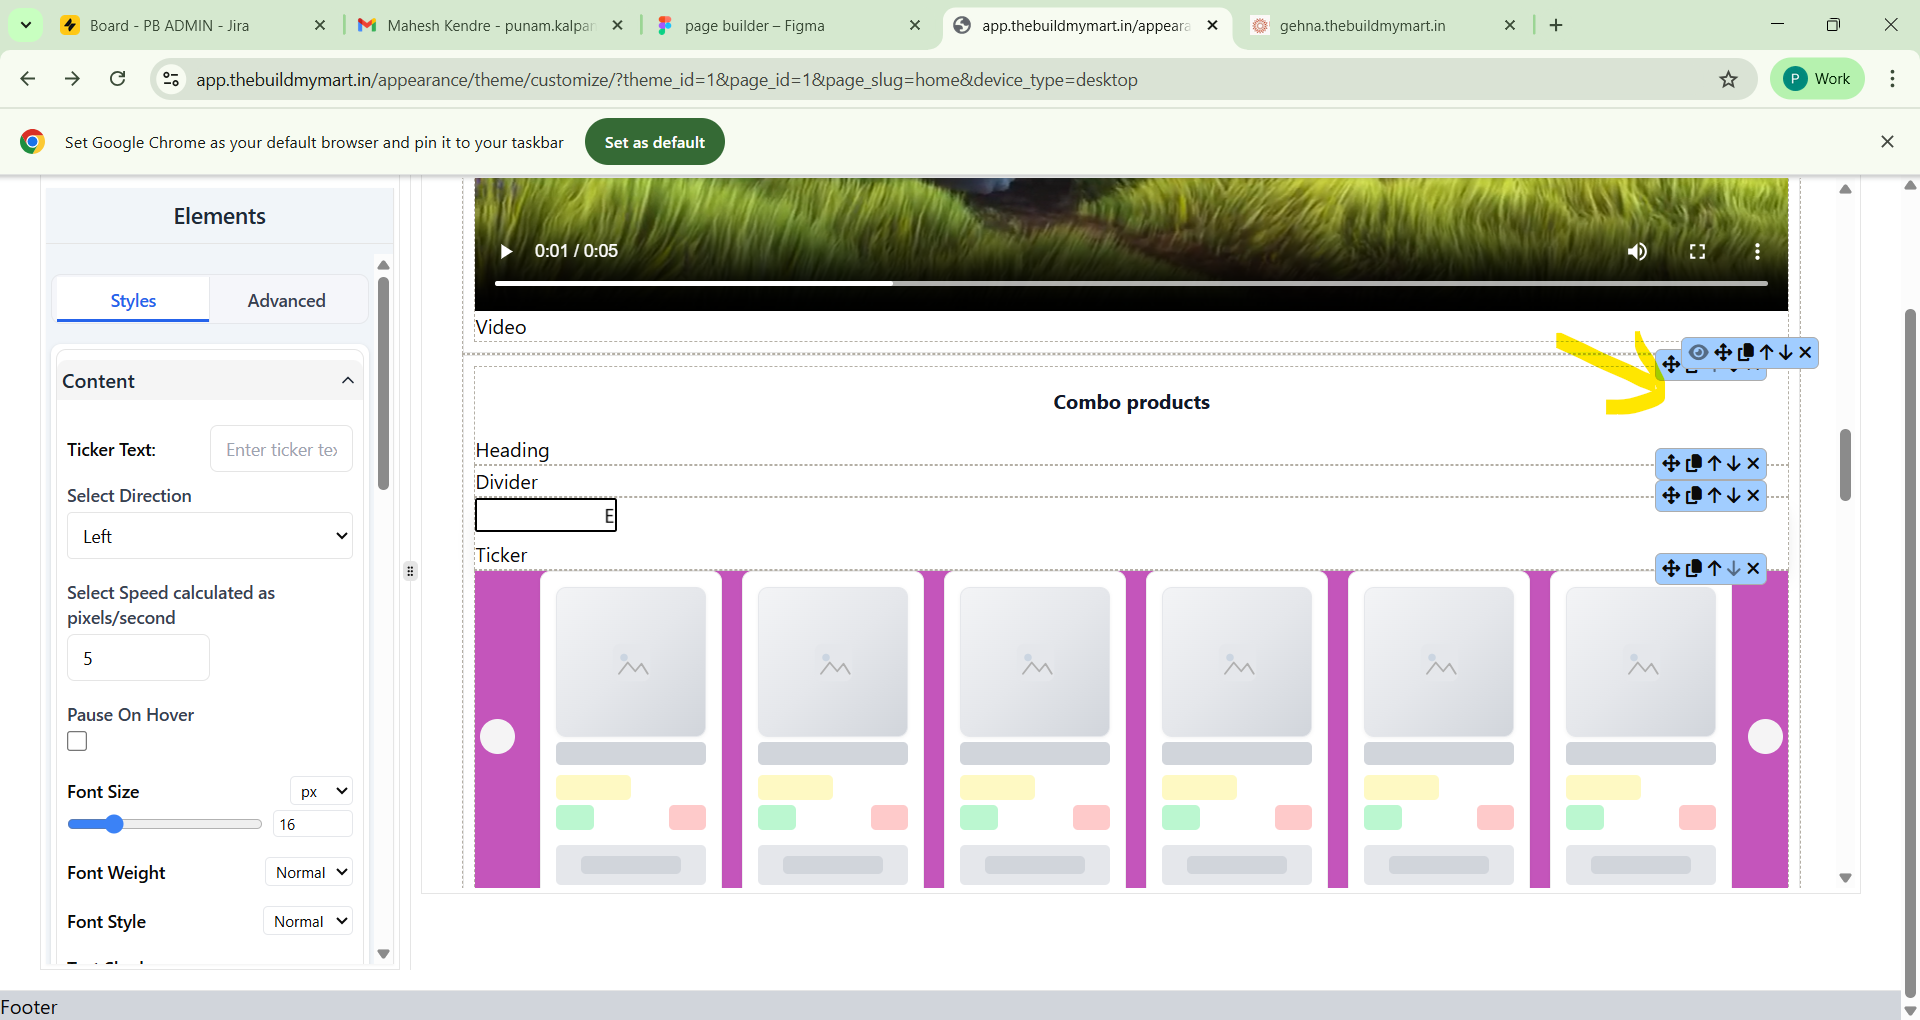
Task: Open the Work profile button
Action: pos(1817,79)
